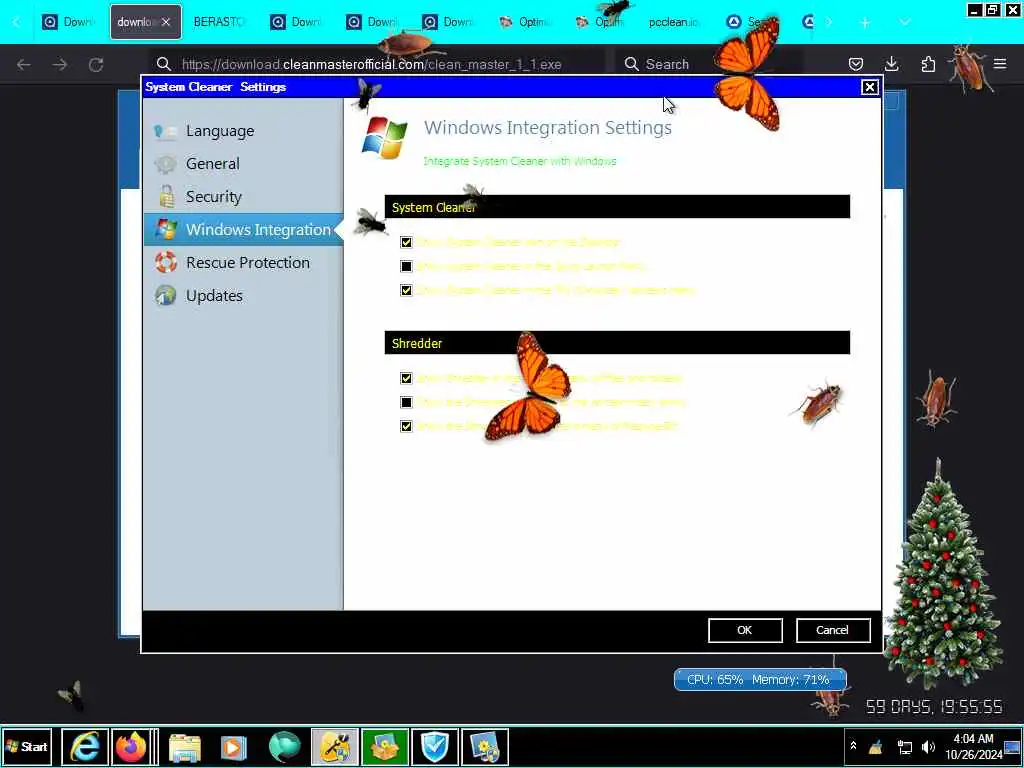This screenshot has height=768, width=1024.
Task: Expand the list all tabs dropdown
Action: pyautogui.click(x=904, y=22)
